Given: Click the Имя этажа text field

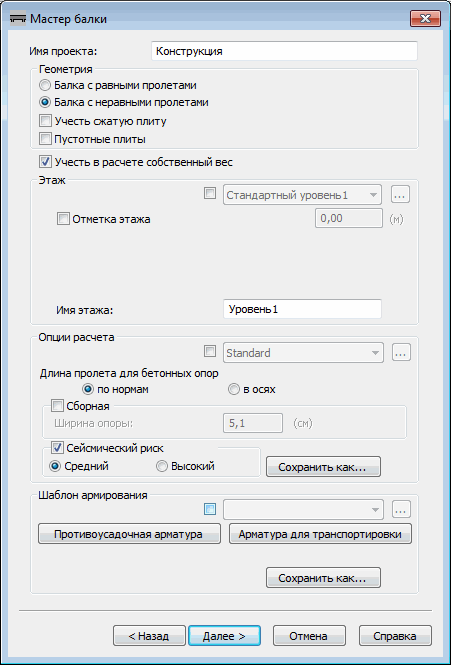Looking at the screenshot, I should [x=302, y=309].
